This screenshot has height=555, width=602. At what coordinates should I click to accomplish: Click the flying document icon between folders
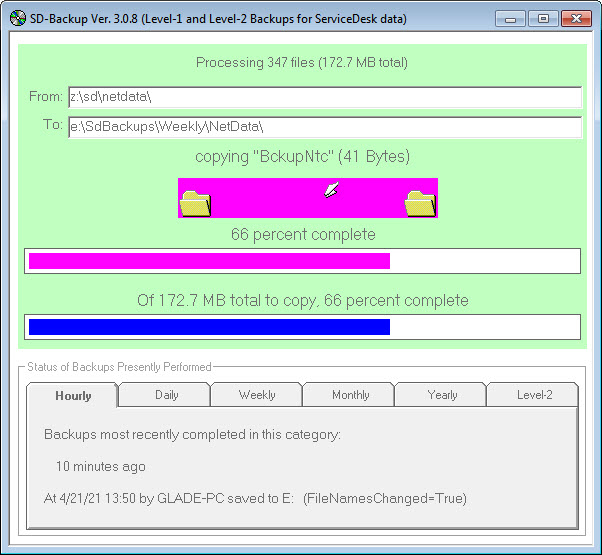[x=333, y=189]
